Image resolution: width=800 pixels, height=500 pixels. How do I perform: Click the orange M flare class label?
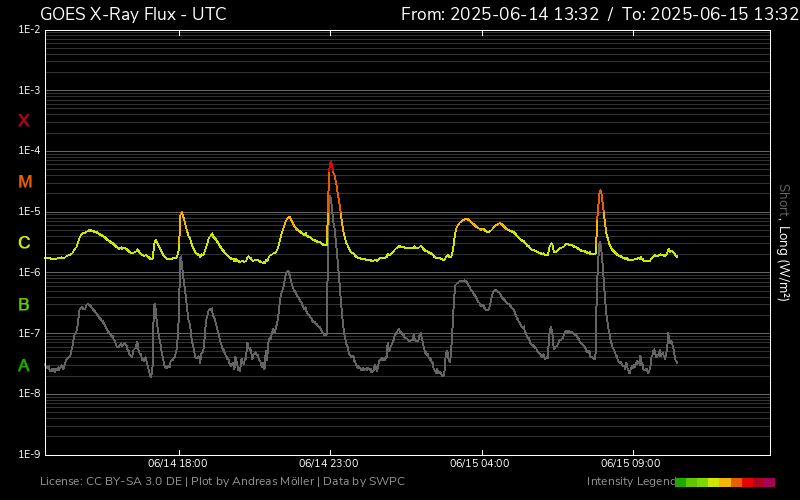[x=25, y=182]
